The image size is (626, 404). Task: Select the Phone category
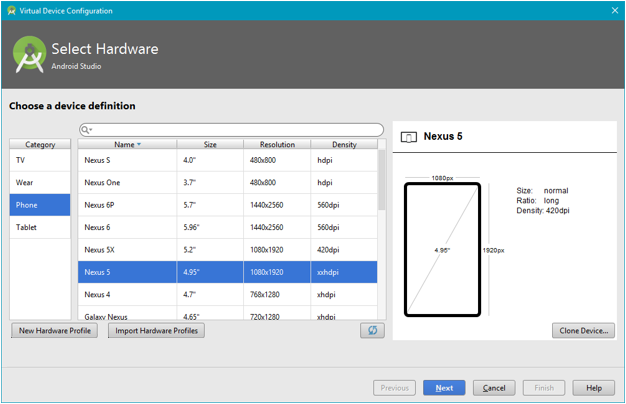pyautogui.click(x=40, y=205)
